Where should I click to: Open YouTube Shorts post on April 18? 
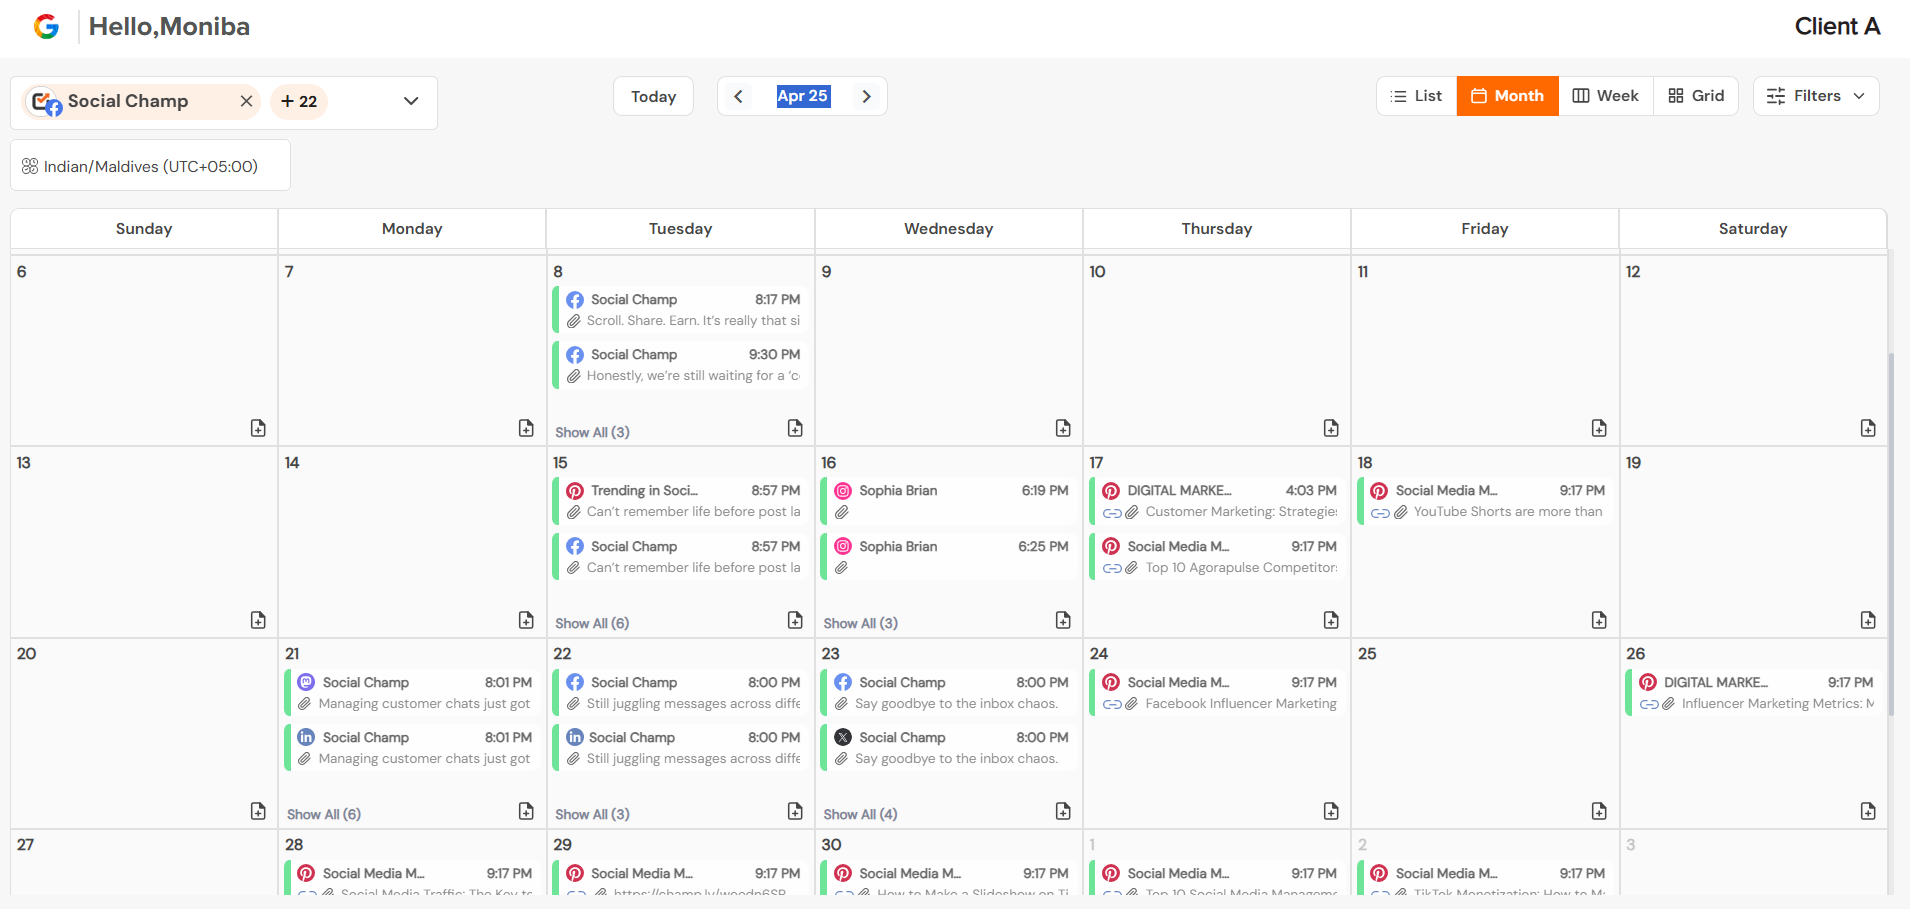click(x=1484, y=501)
